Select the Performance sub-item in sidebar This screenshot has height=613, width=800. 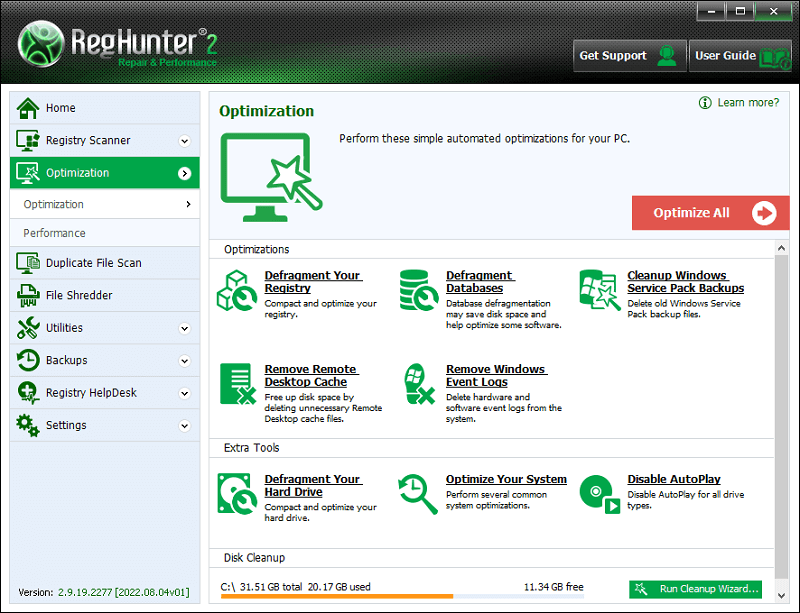click(x=55, y=233)
